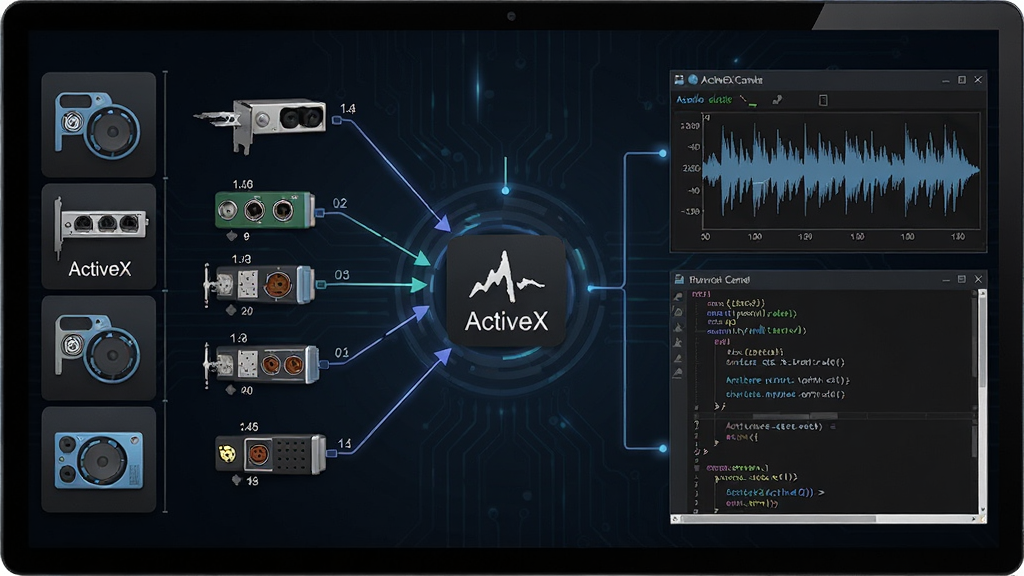Click the vertical scrollbar in the code window
This screenshot has width=1024, height=576.
point(982,402)
